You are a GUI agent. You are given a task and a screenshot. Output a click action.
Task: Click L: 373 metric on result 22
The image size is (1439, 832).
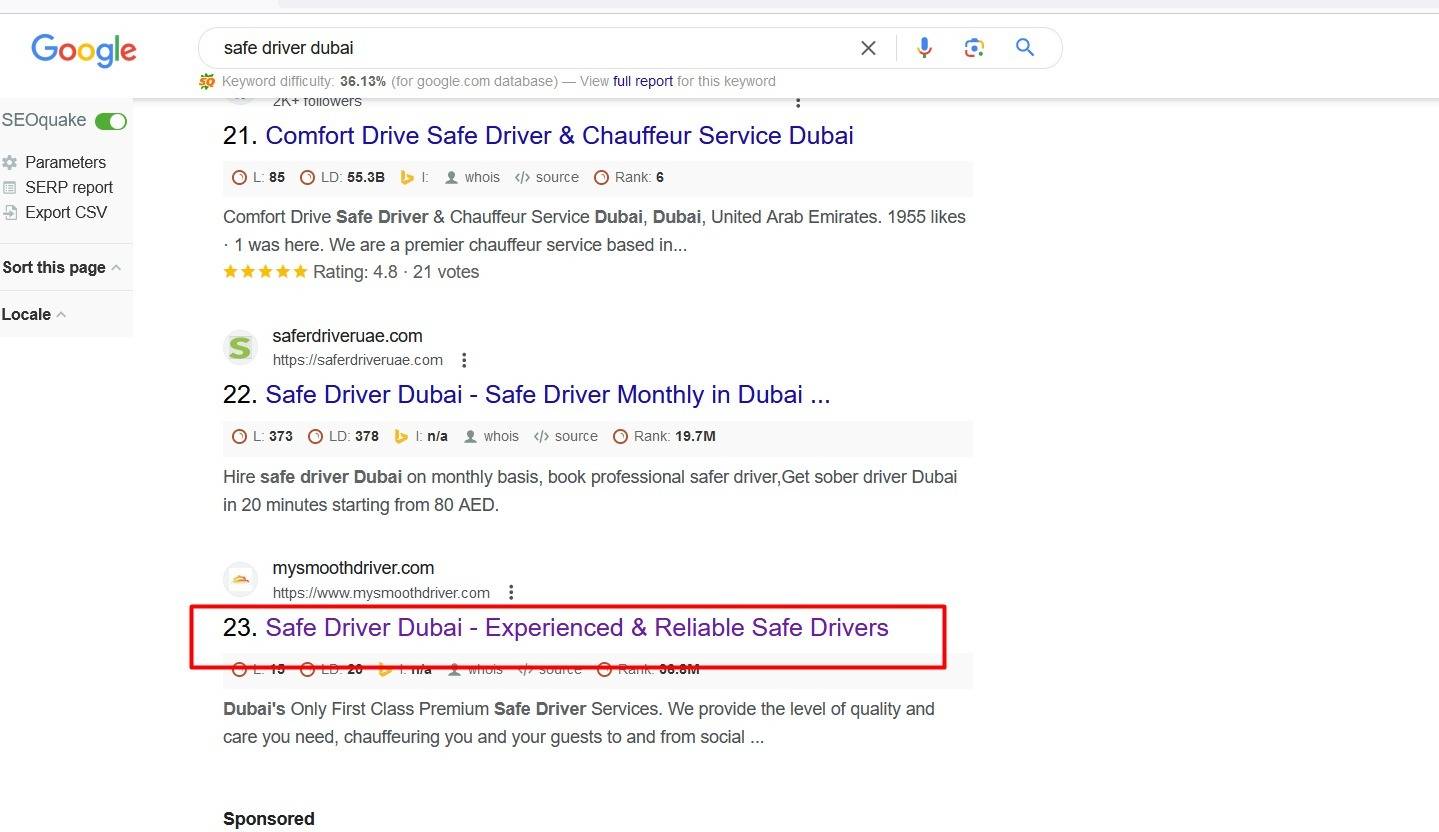tap(263, 436)
